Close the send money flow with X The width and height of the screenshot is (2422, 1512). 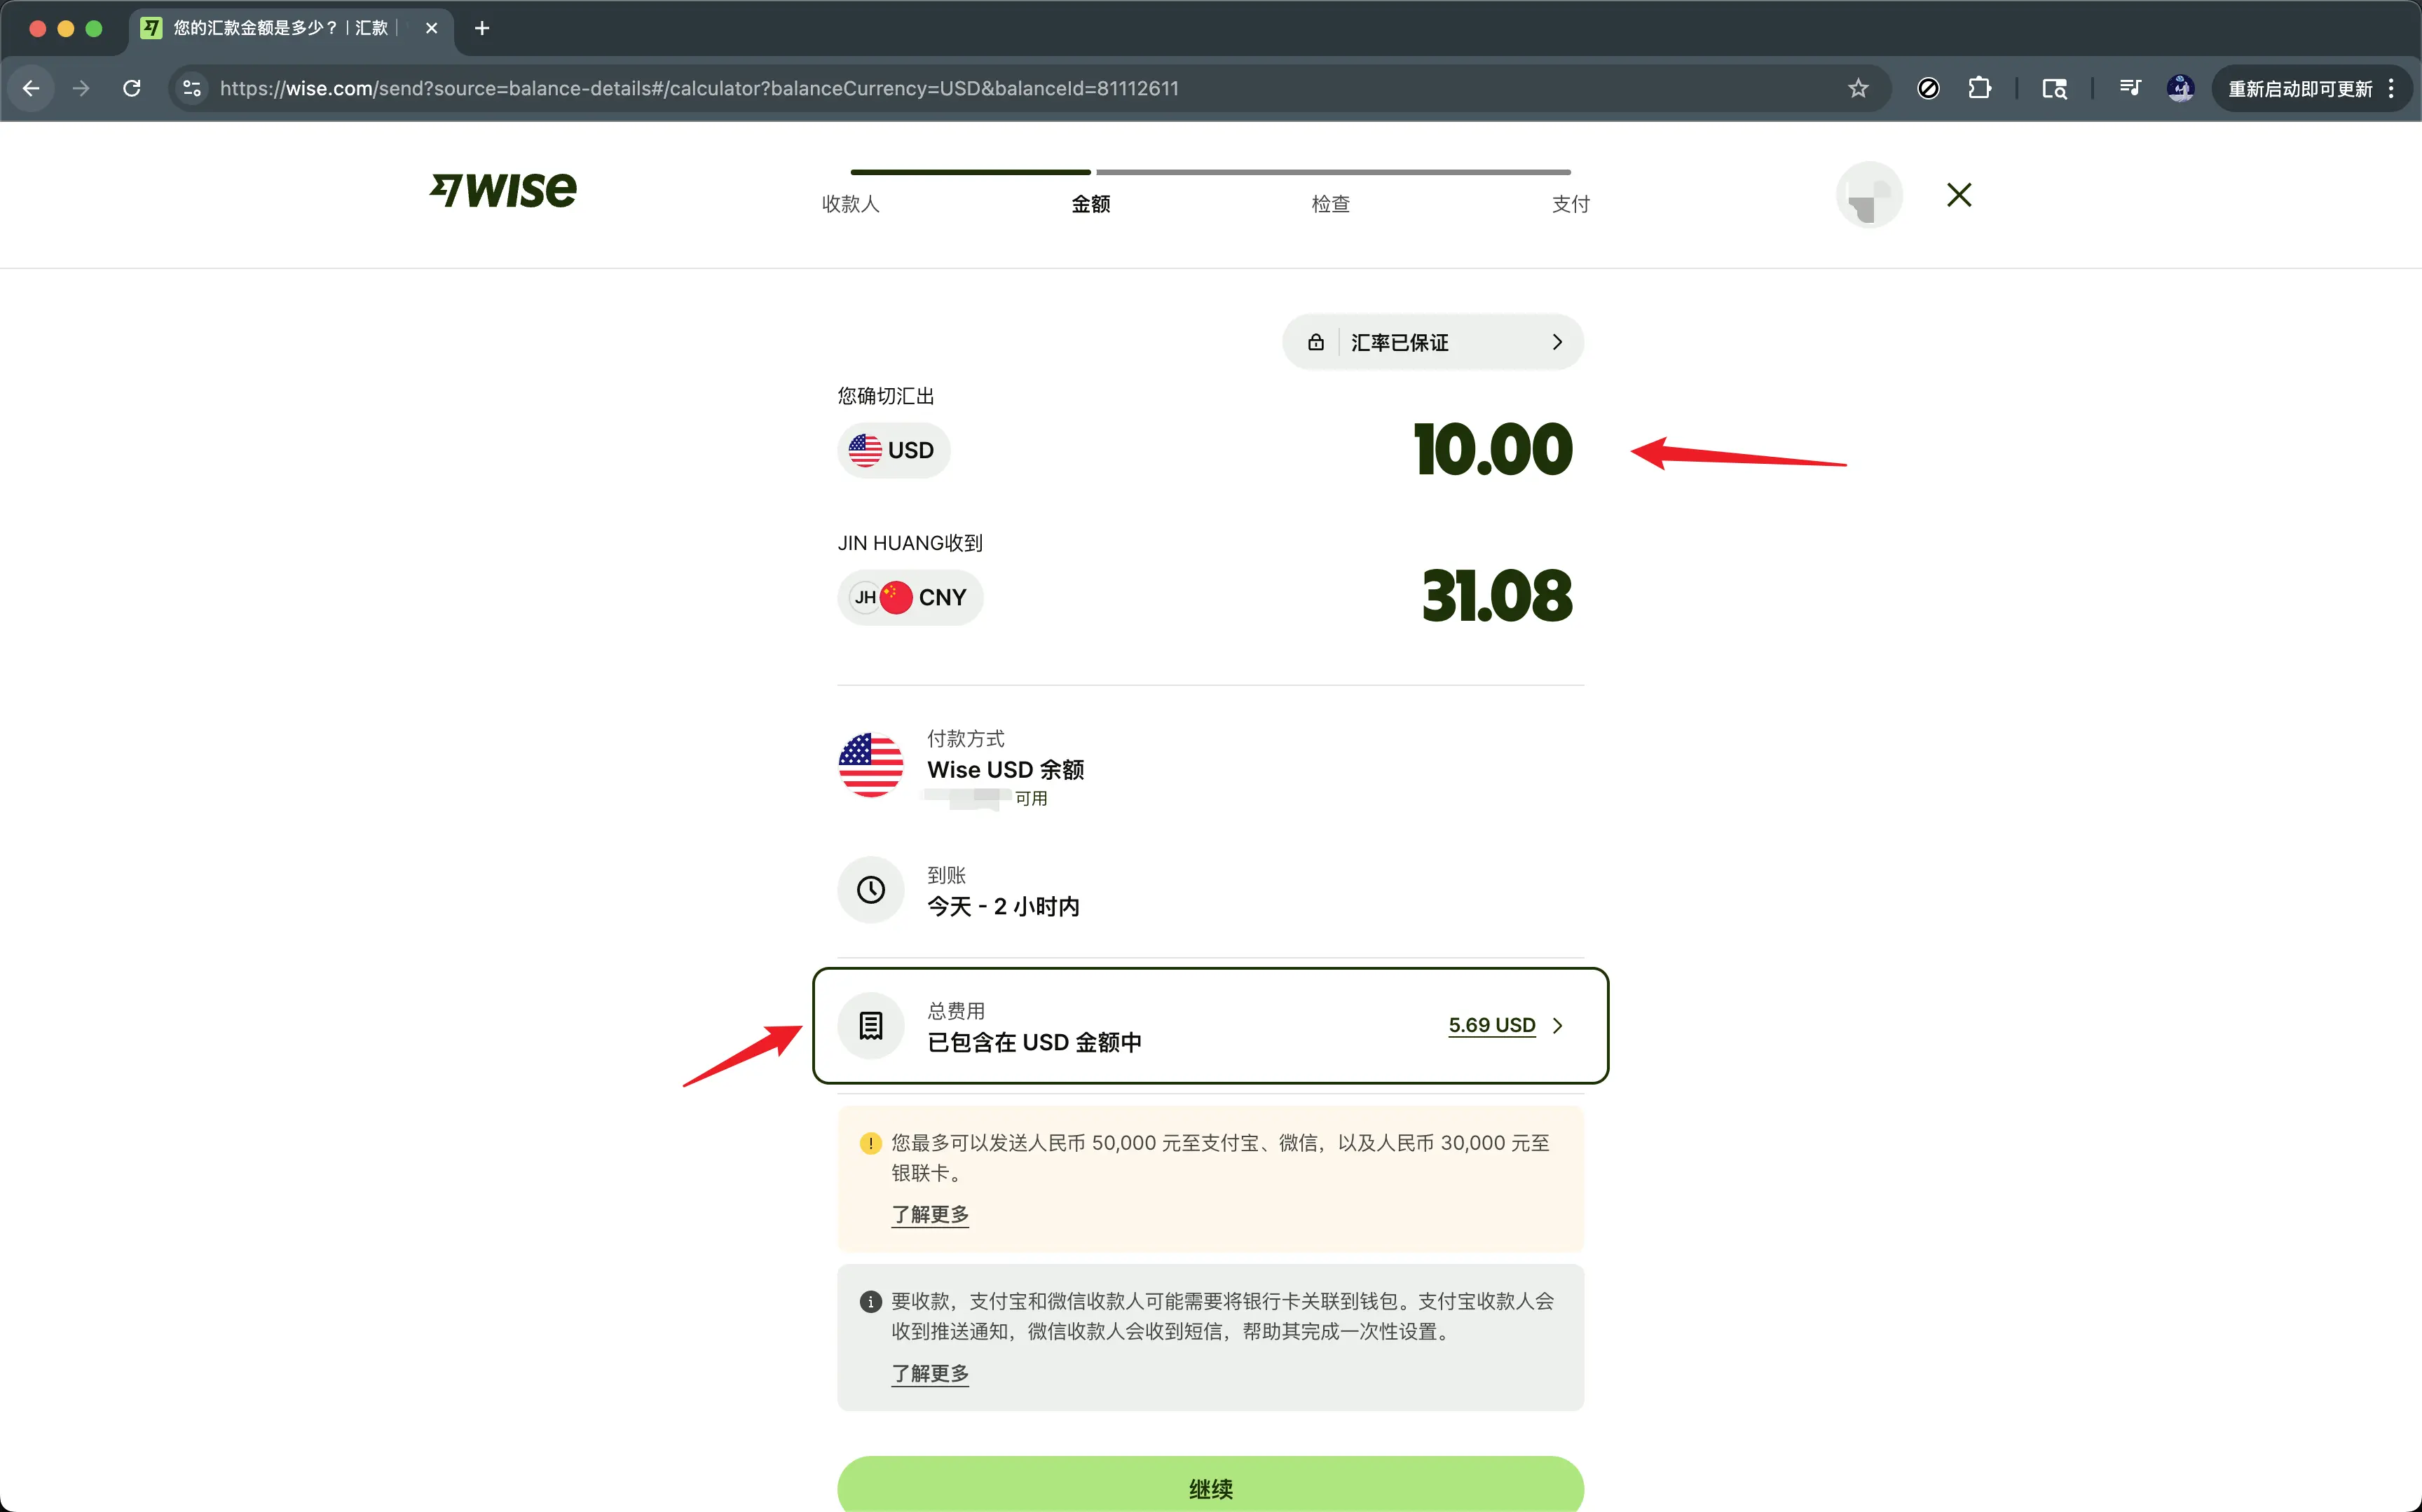pyautogui.click(x=1958, y=195)
